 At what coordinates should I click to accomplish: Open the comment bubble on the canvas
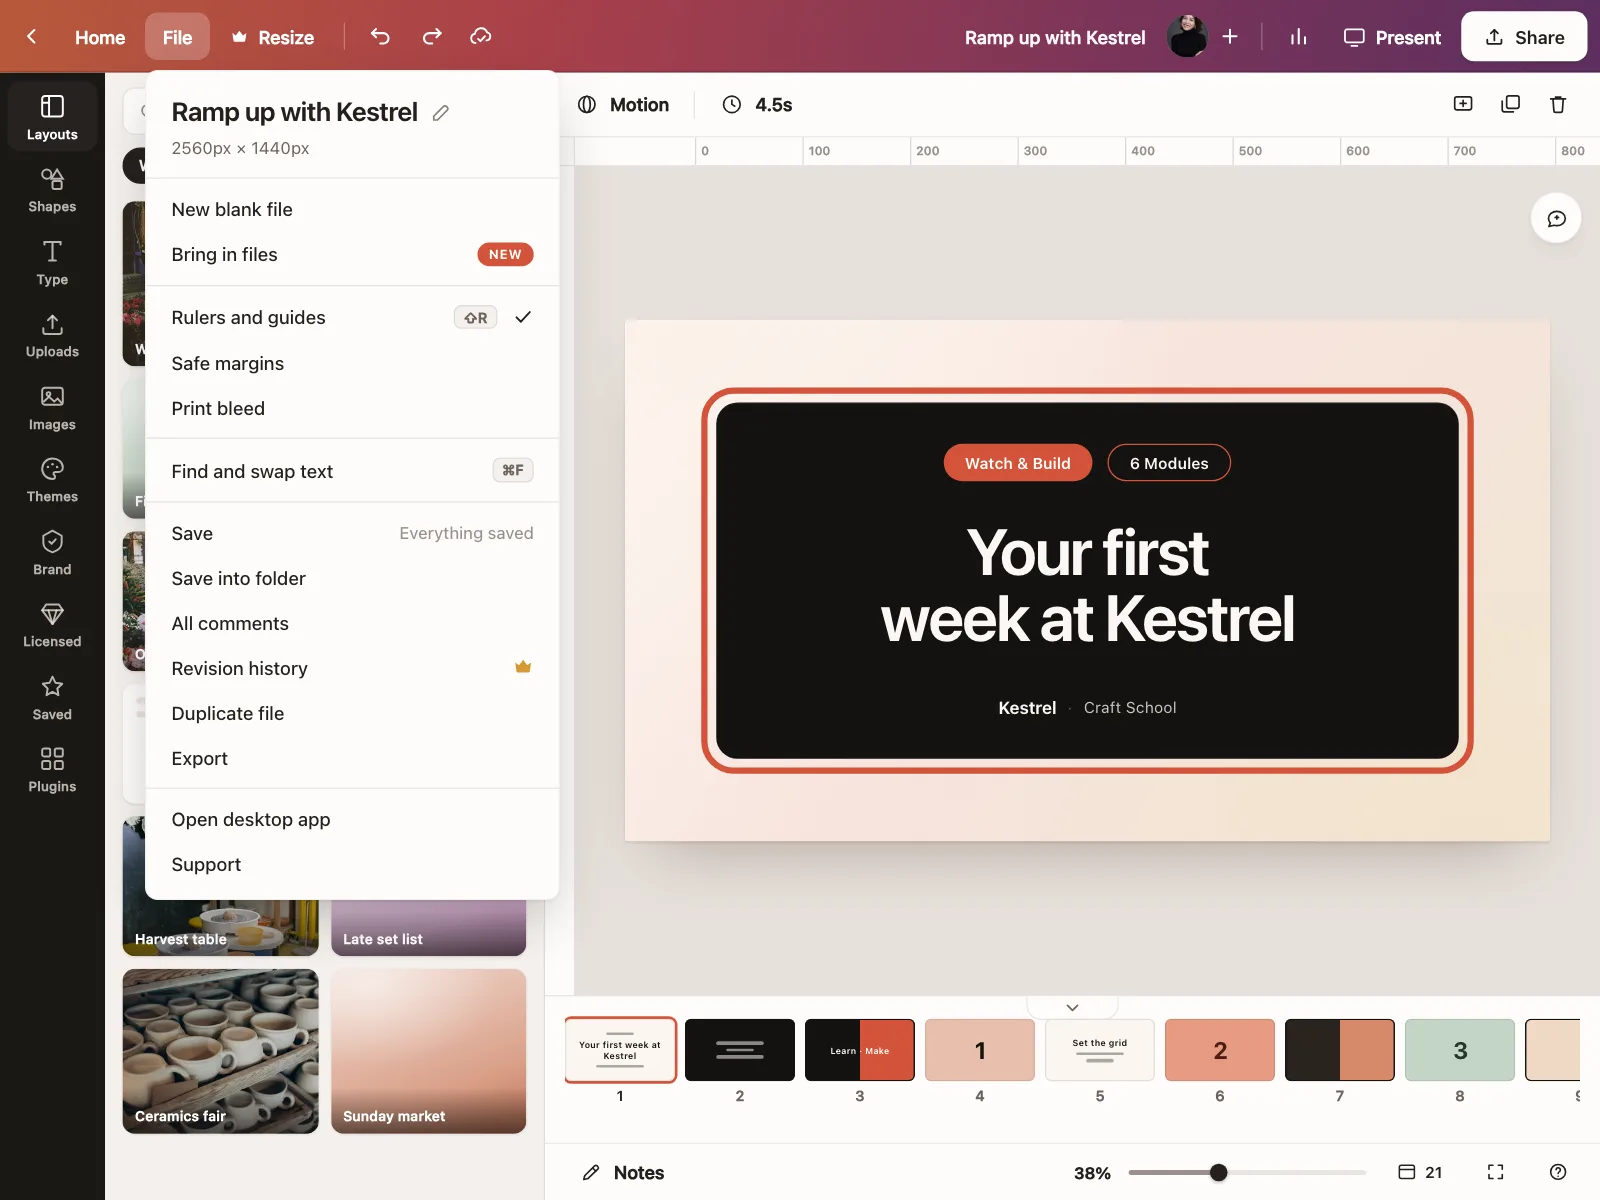[1557, 218]
